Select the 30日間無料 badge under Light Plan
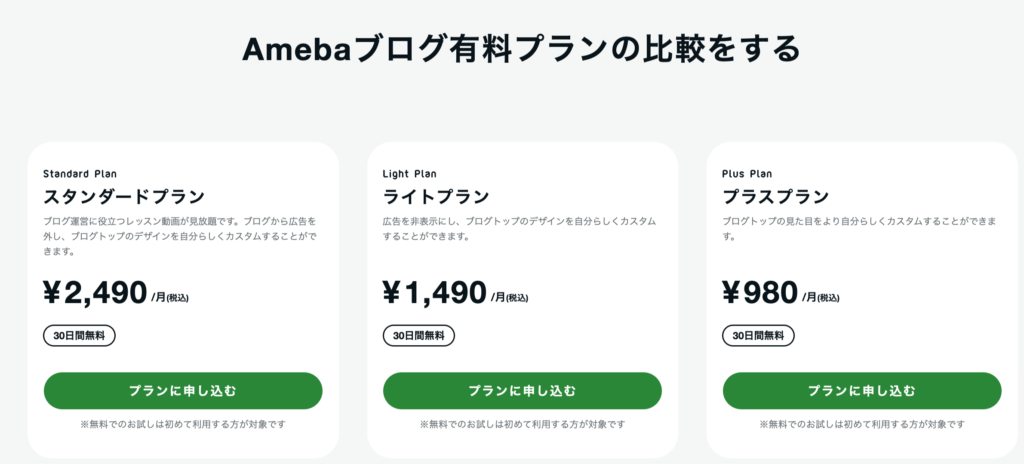This screenshot has height=464, width=1024. coord(419,336)
